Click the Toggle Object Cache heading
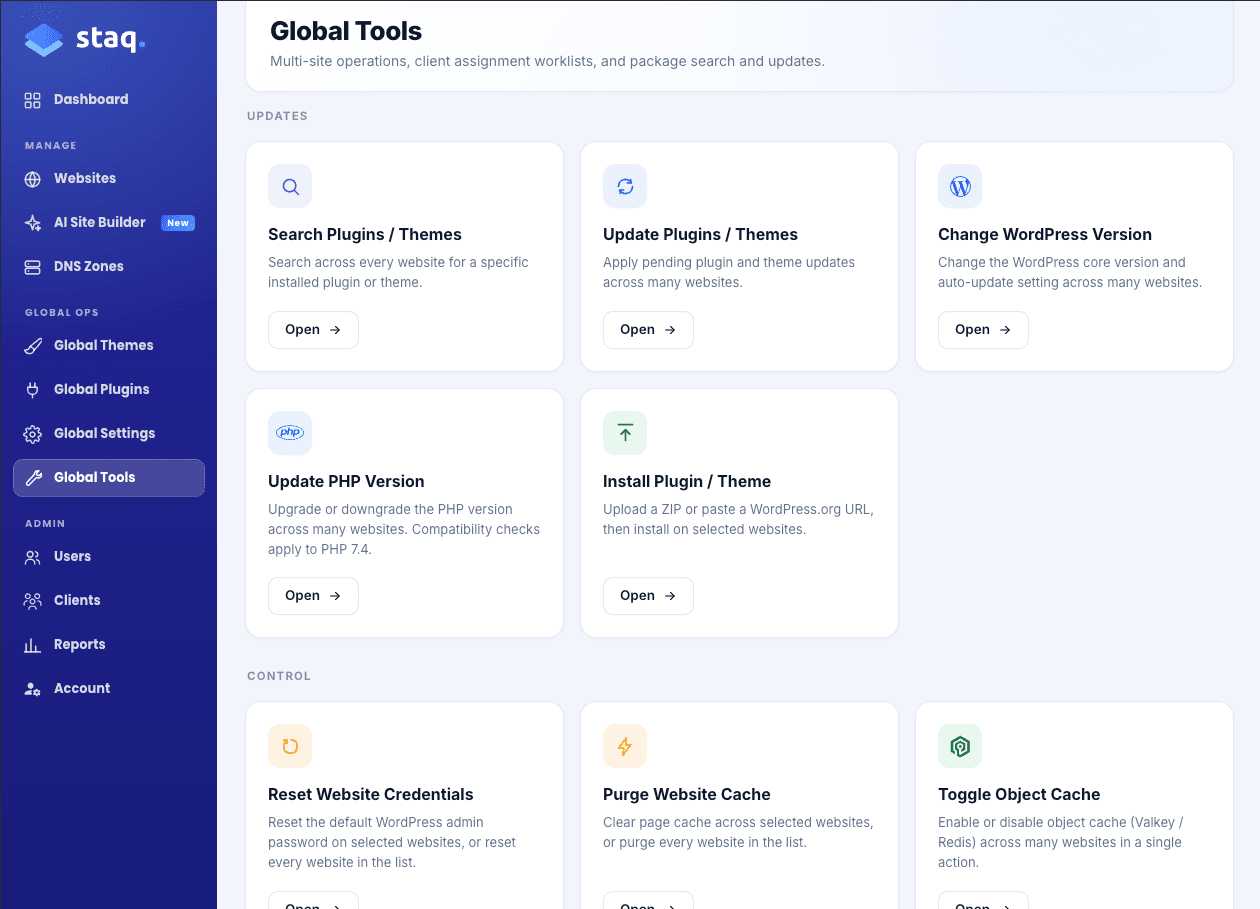 tap(1019, 794)
